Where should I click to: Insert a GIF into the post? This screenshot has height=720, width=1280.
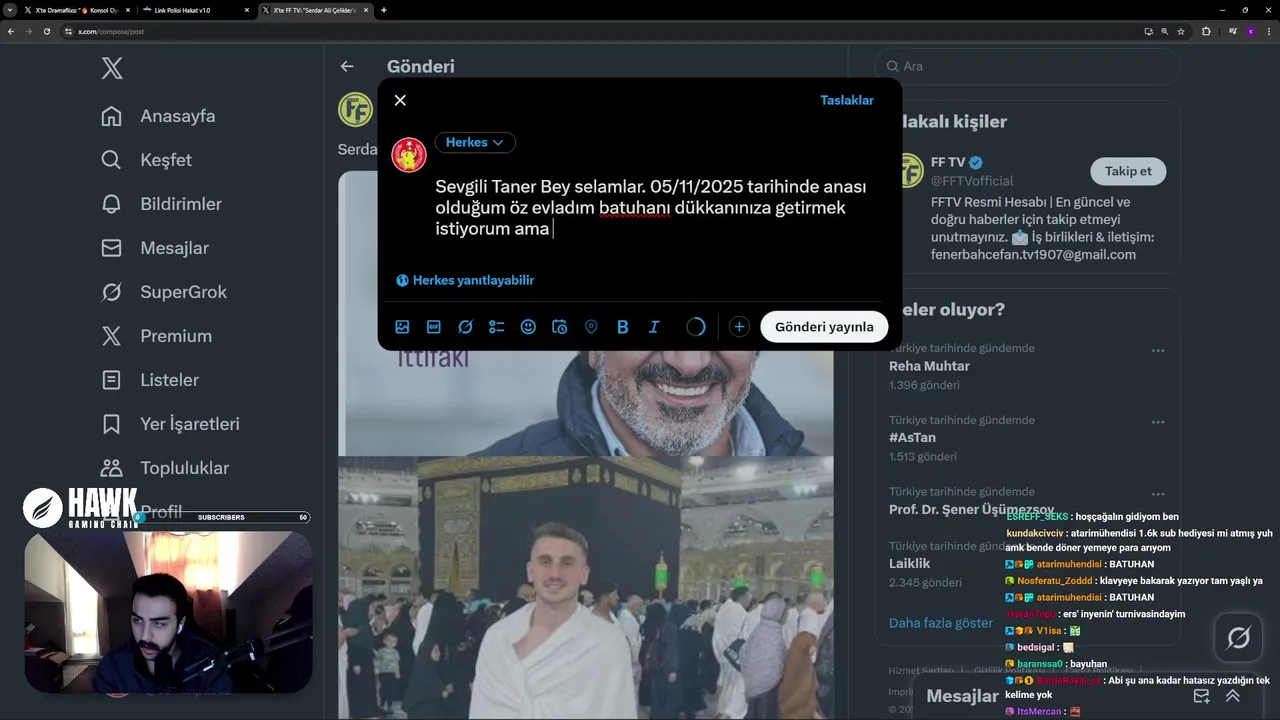point(434,327)
